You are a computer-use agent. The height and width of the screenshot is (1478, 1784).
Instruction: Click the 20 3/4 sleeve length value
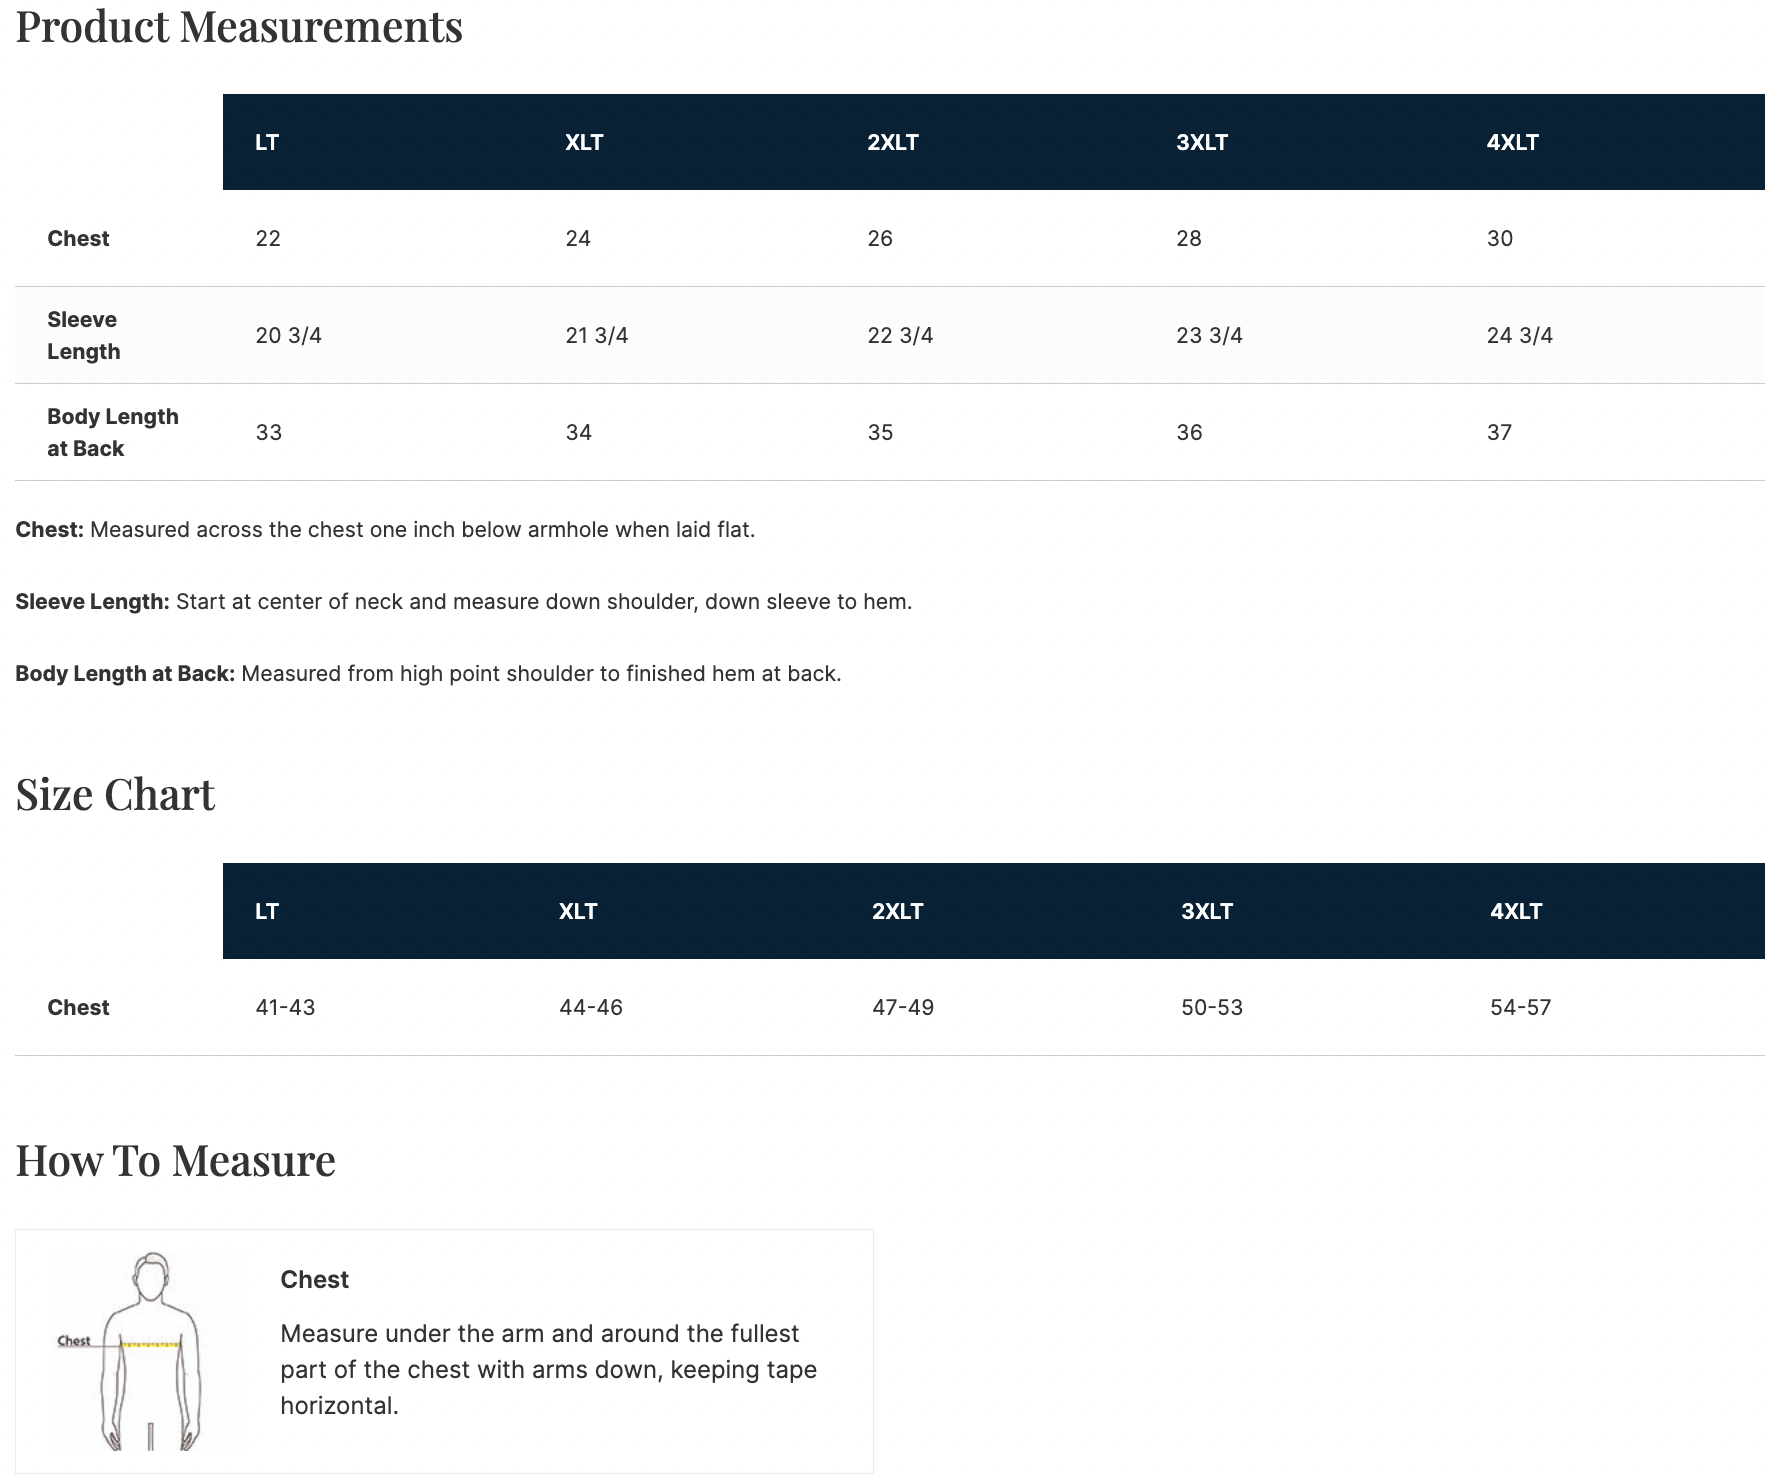click(288, 335)
